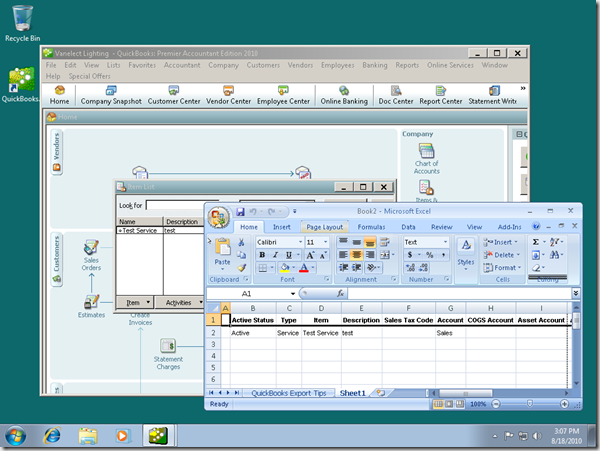Image resolution: width=600 pixels, height=451 pixels.
Task: Open the Name Box A1 dropdown arrow
Action: [x=293, y=294]
